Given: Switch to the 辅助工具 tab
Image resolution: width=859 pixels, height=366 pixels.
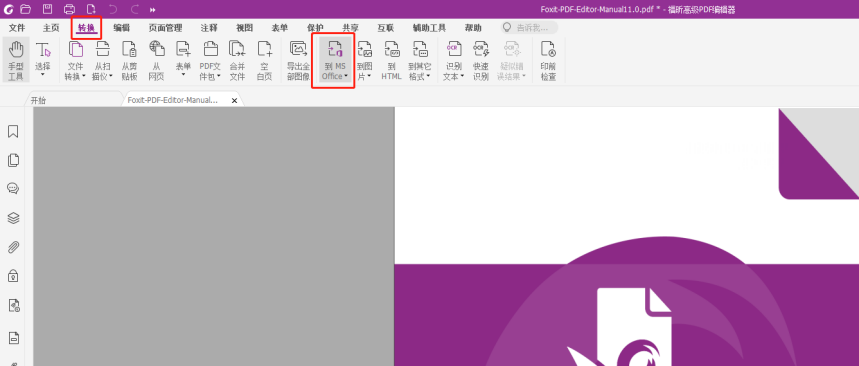Looking at the screenshot, I should point(430,28).
